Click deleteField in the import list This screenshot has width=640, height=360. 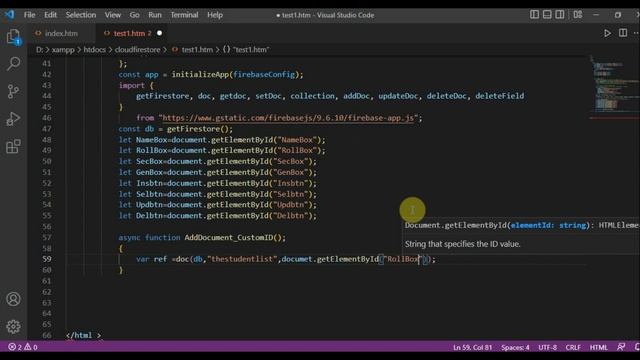pyautogui.click(x=500, y=96)
